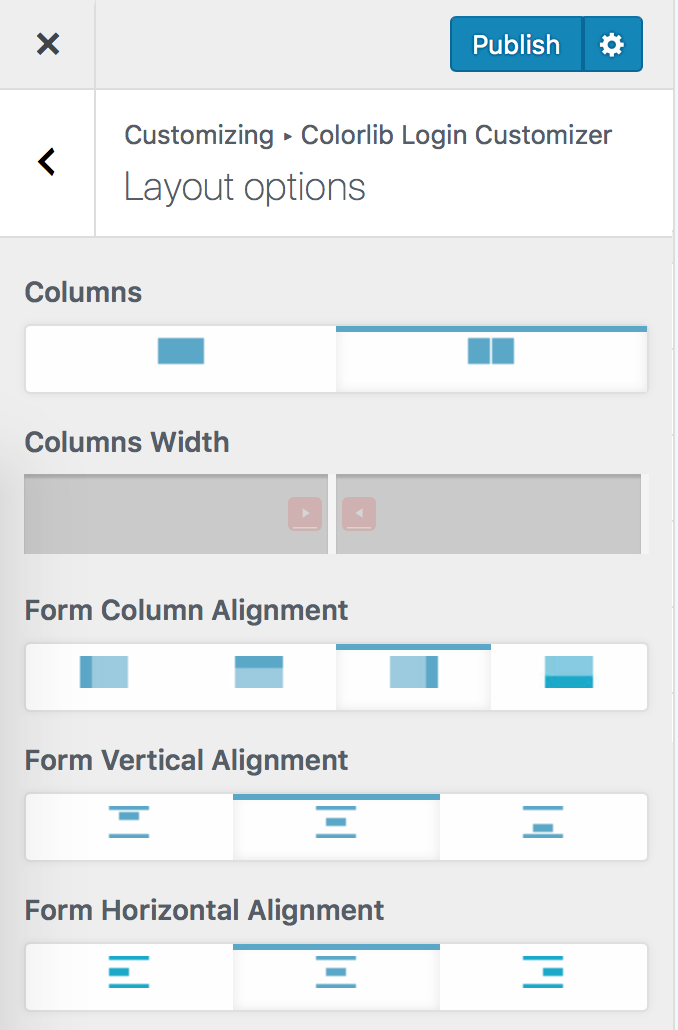
Task: Select the single column layout option
Action: point(180,358)
